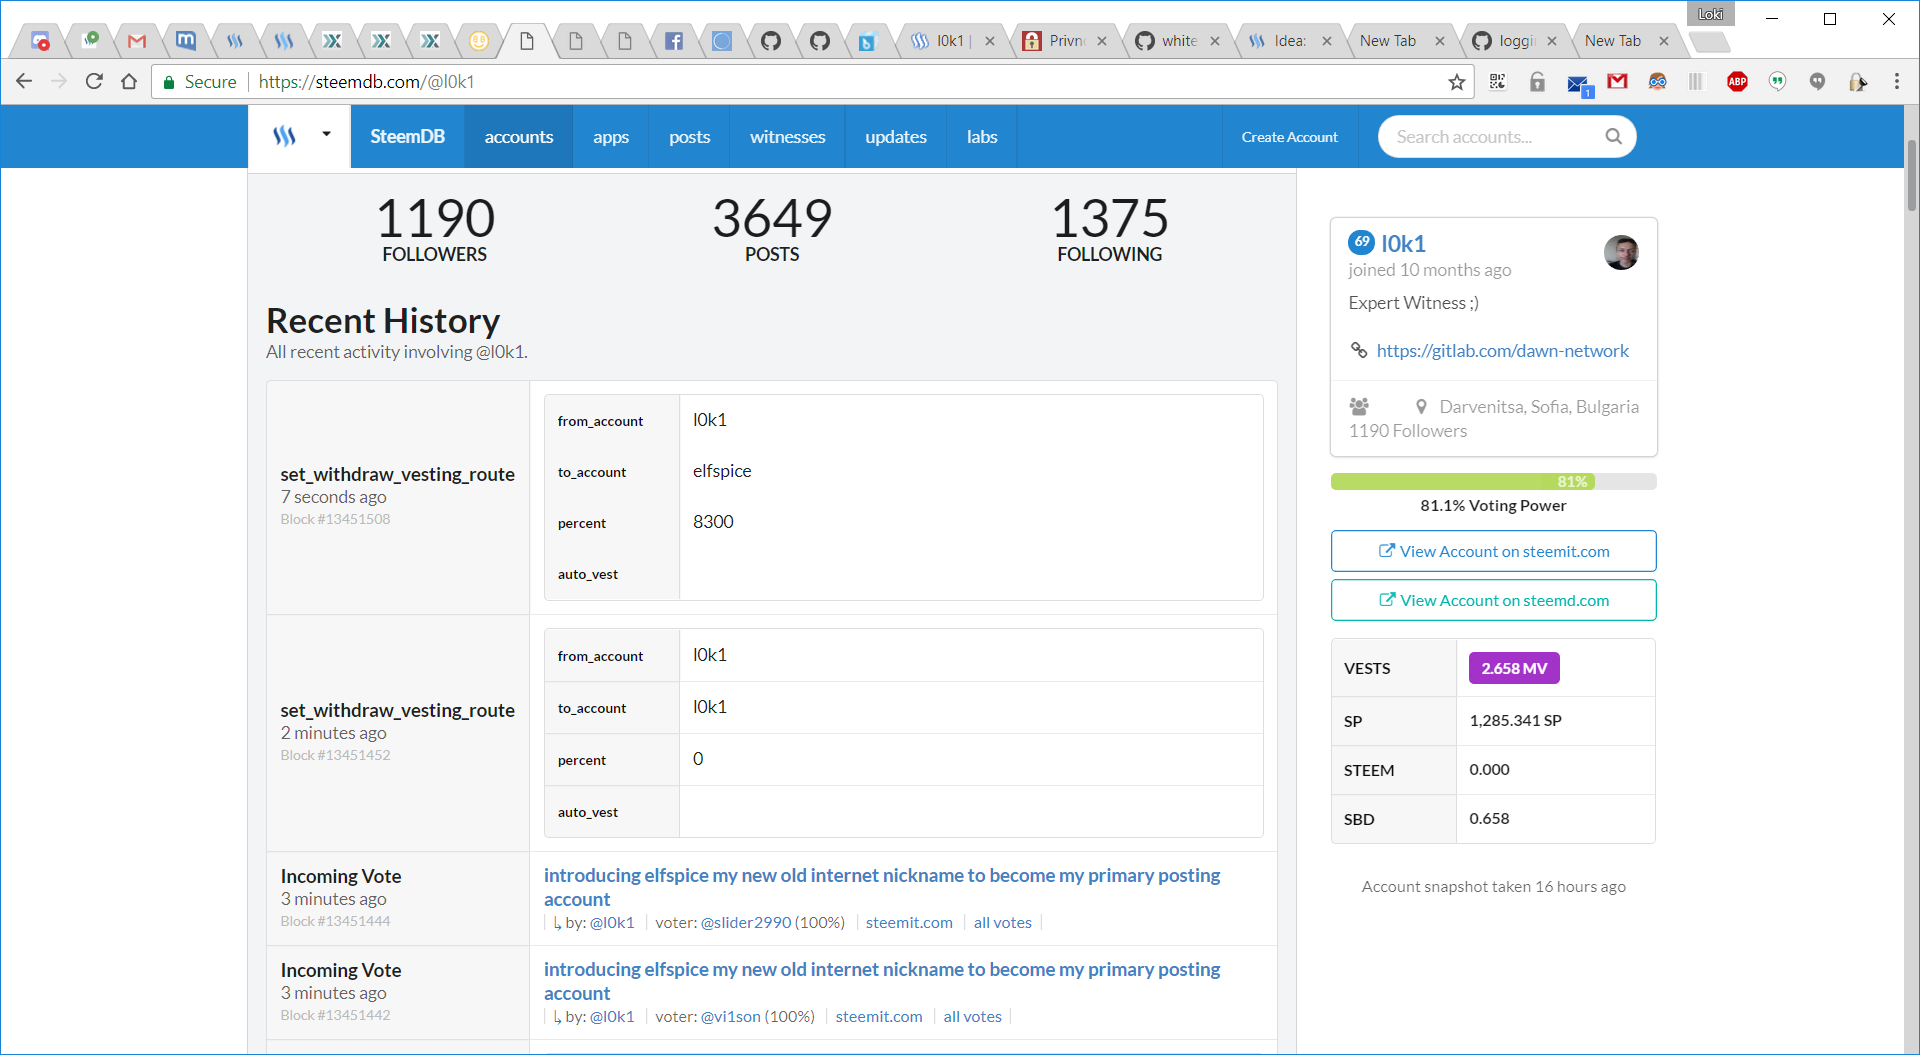Open the QR code extension
Screen dimensions: 1920x1055
coord(1497,82)
